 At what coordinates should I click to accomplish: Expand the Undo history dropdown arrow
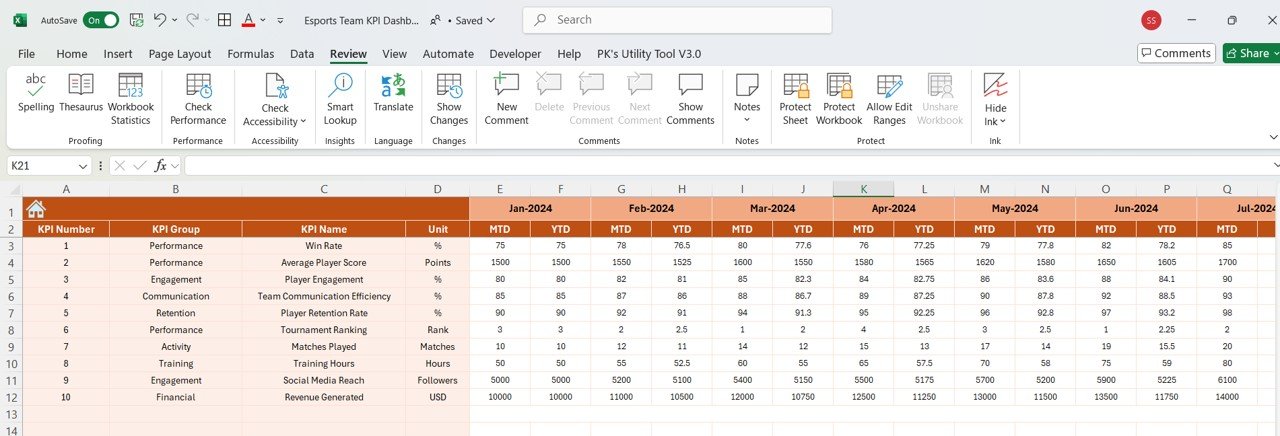pyautogui.click(x=175, y=20)
